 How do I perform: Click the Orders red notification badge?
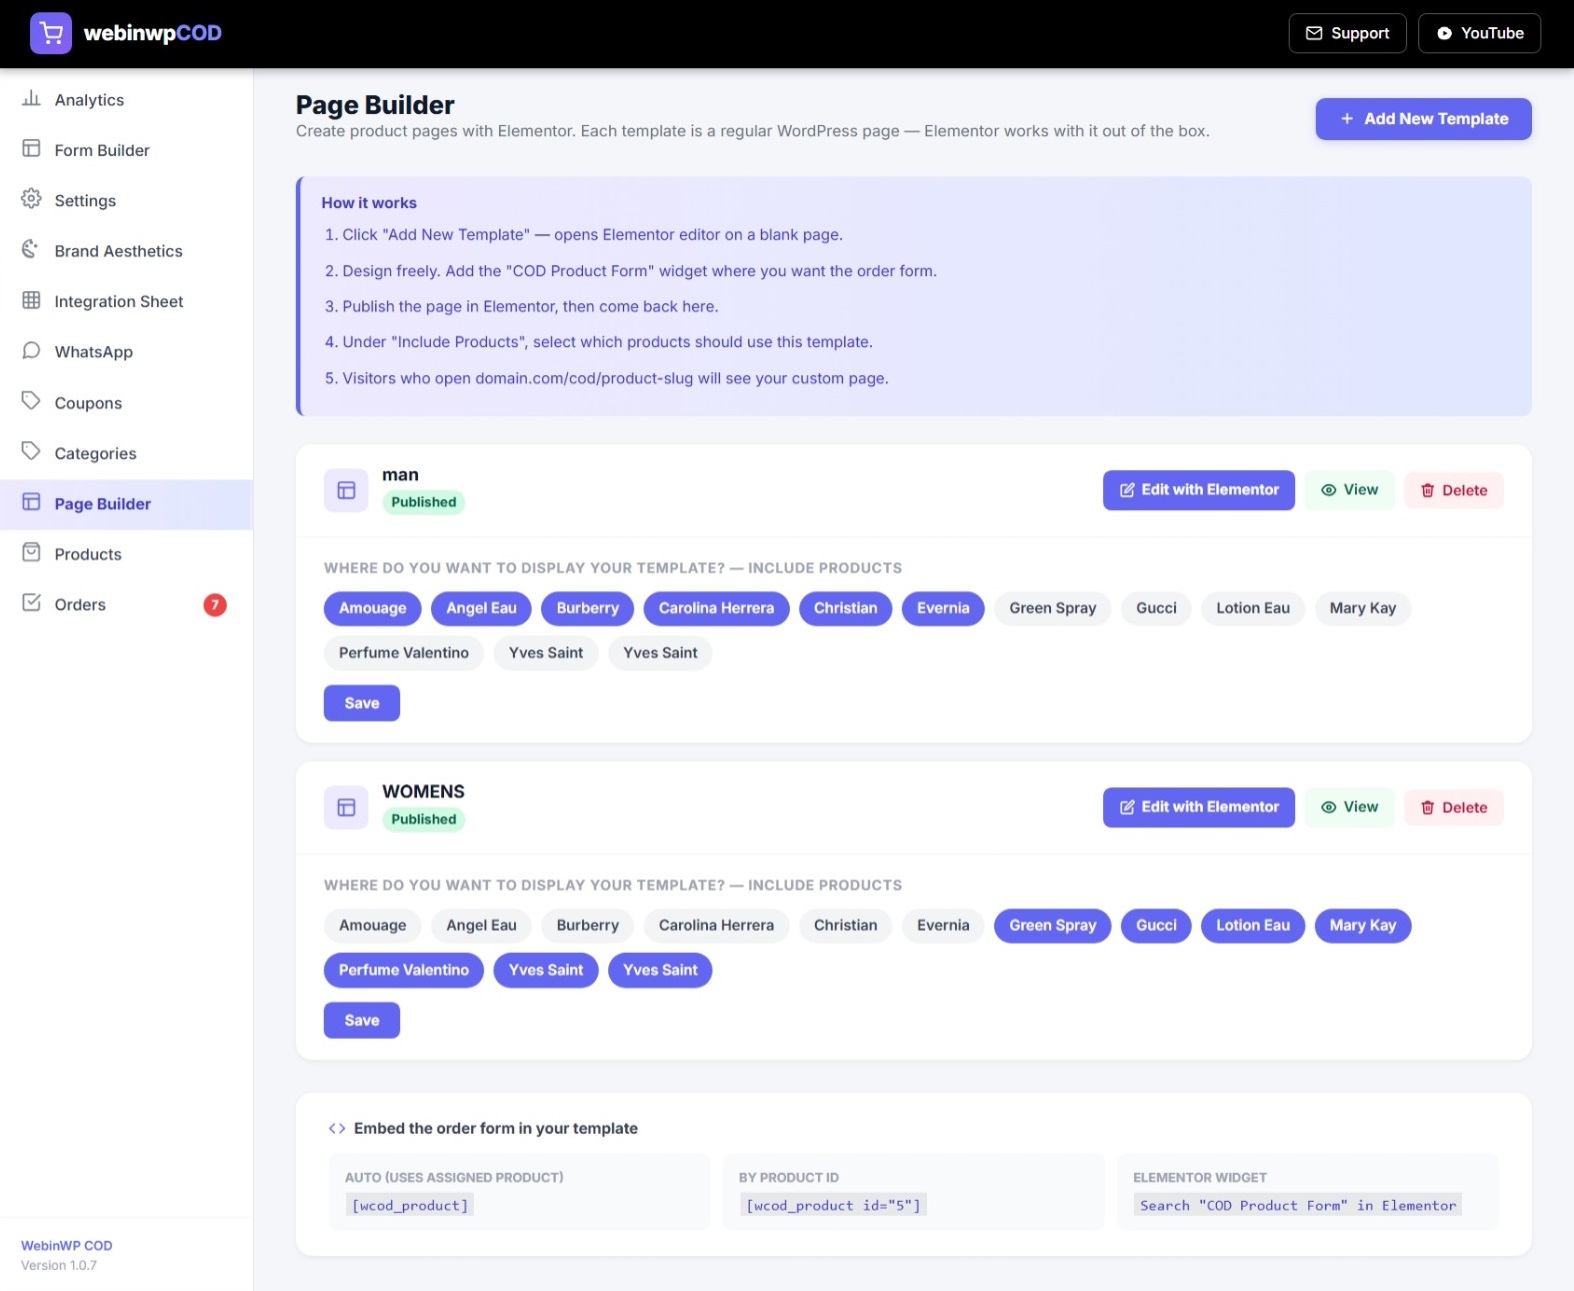(x=215, y=605)
